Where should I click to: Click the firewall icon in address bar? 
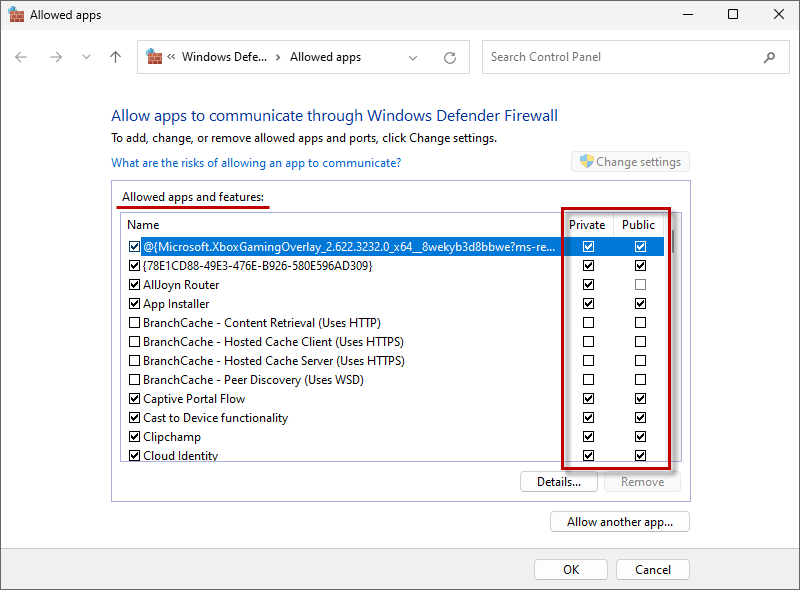154,56
